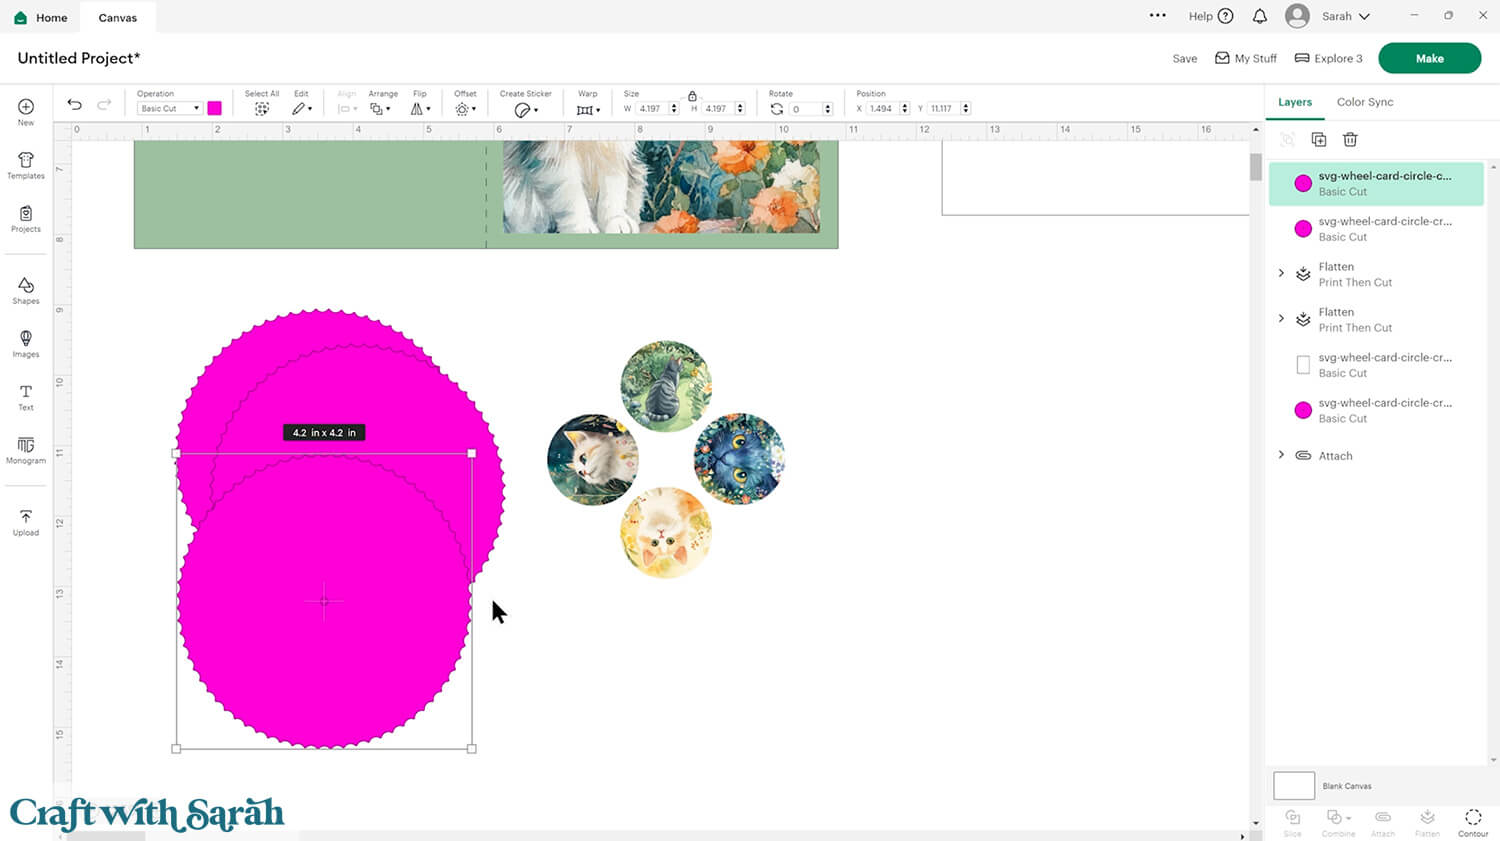Screen dimensions: 1500x841
Task: Select the cream kitten circle image
Action: tap(666, 532)
